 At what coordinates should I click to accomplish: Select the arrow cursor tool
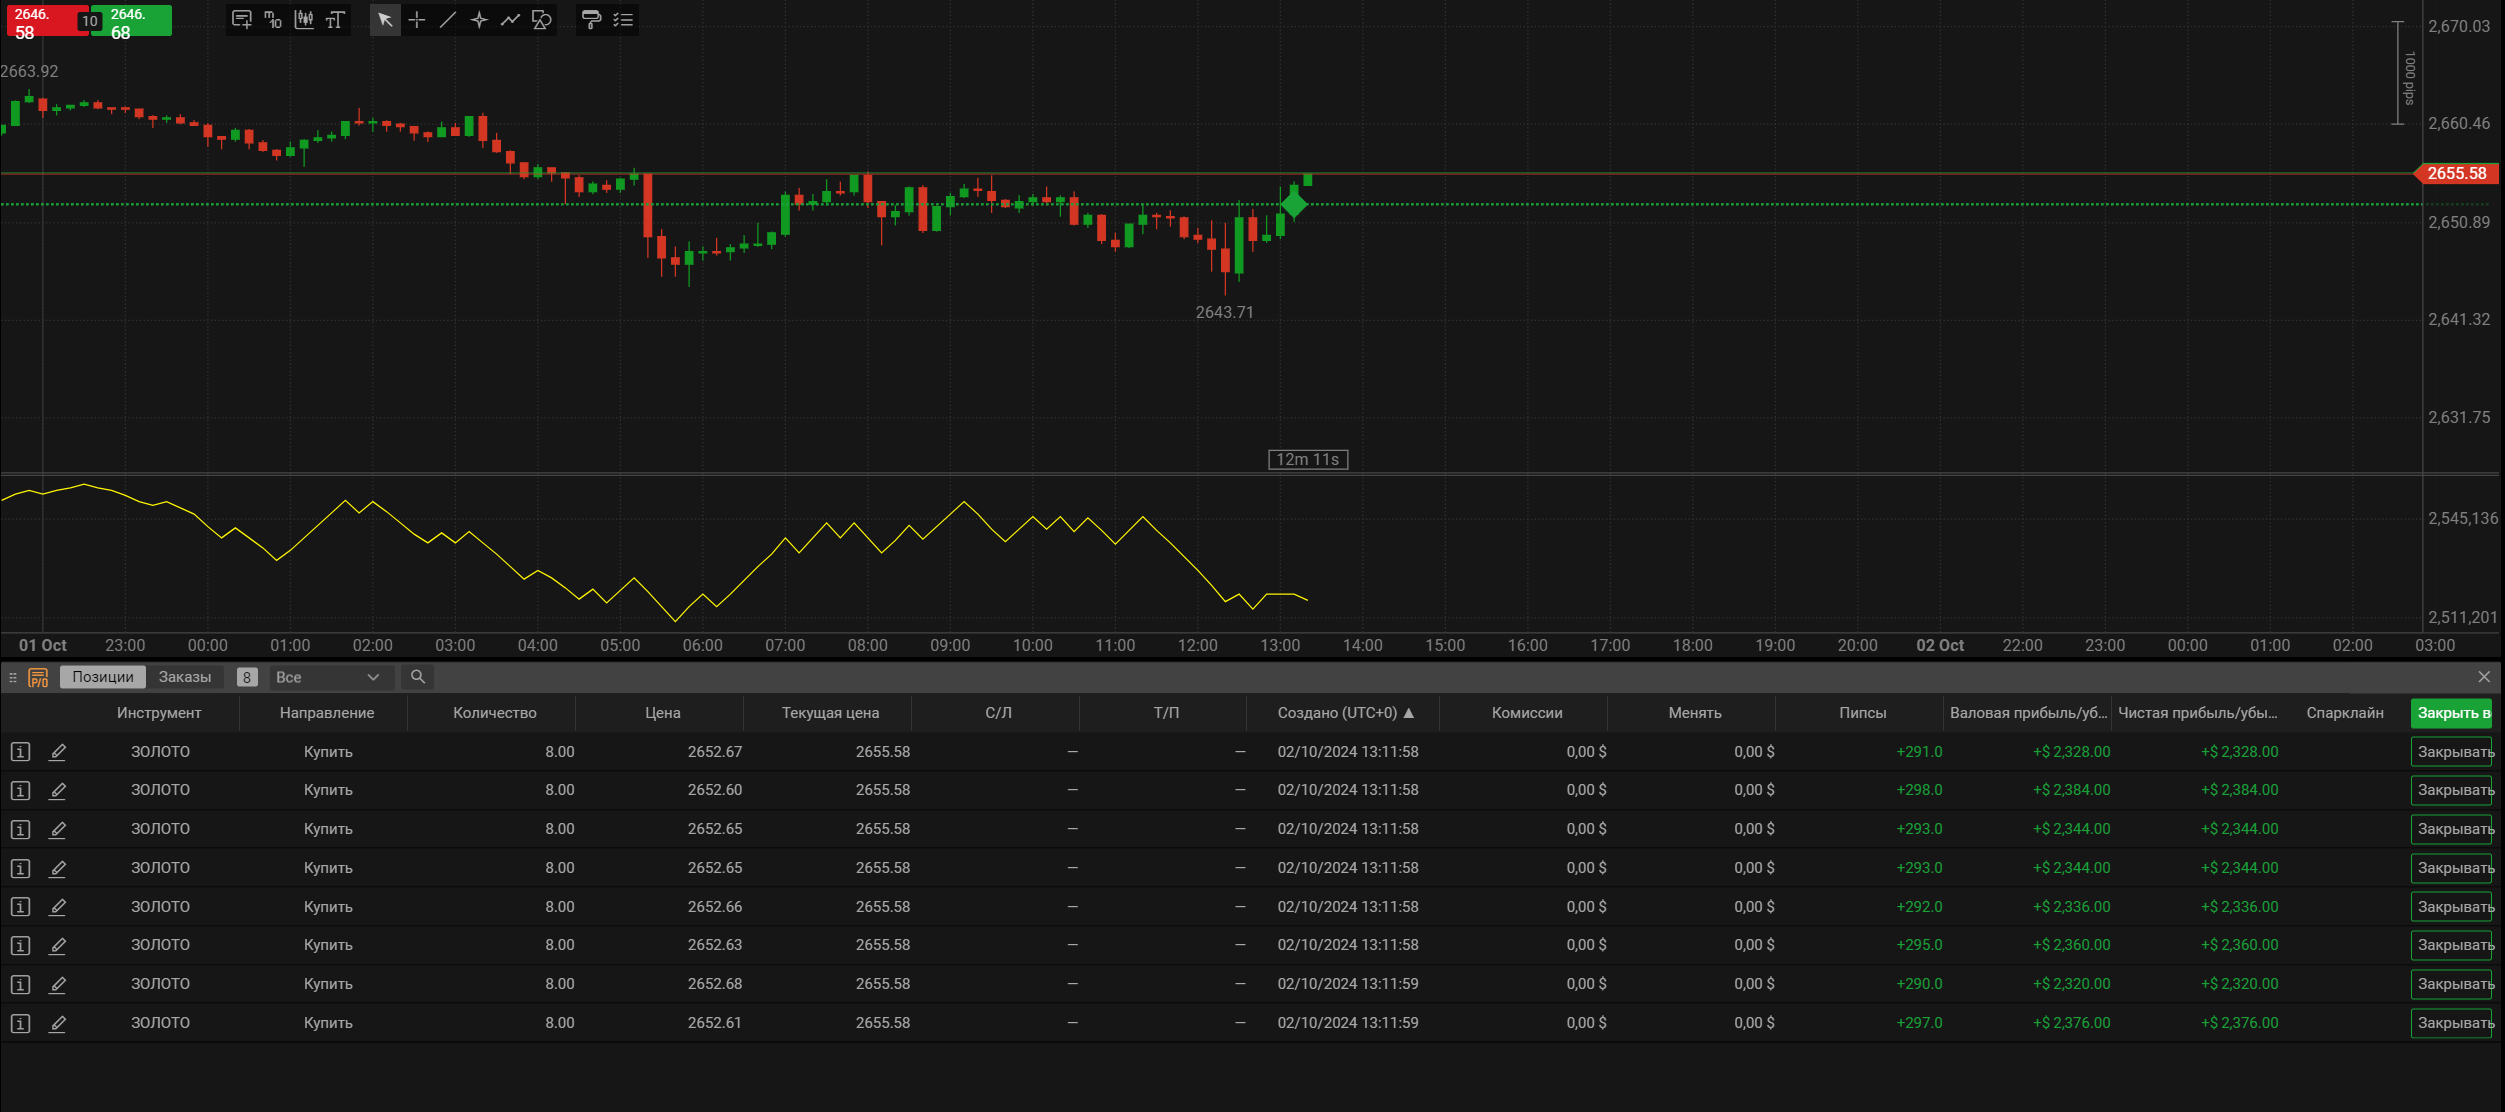pos(385,20)
